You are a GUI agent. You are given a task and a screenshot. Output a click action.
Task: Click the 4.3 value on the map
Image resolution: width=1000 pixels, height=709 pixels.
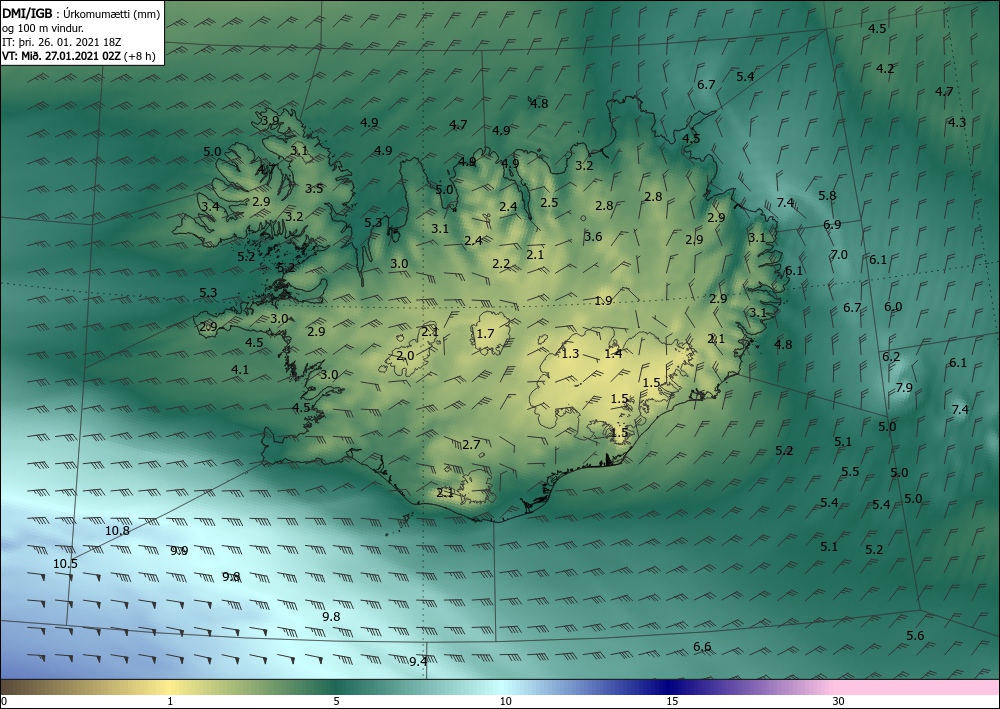[x=957, y=122]
